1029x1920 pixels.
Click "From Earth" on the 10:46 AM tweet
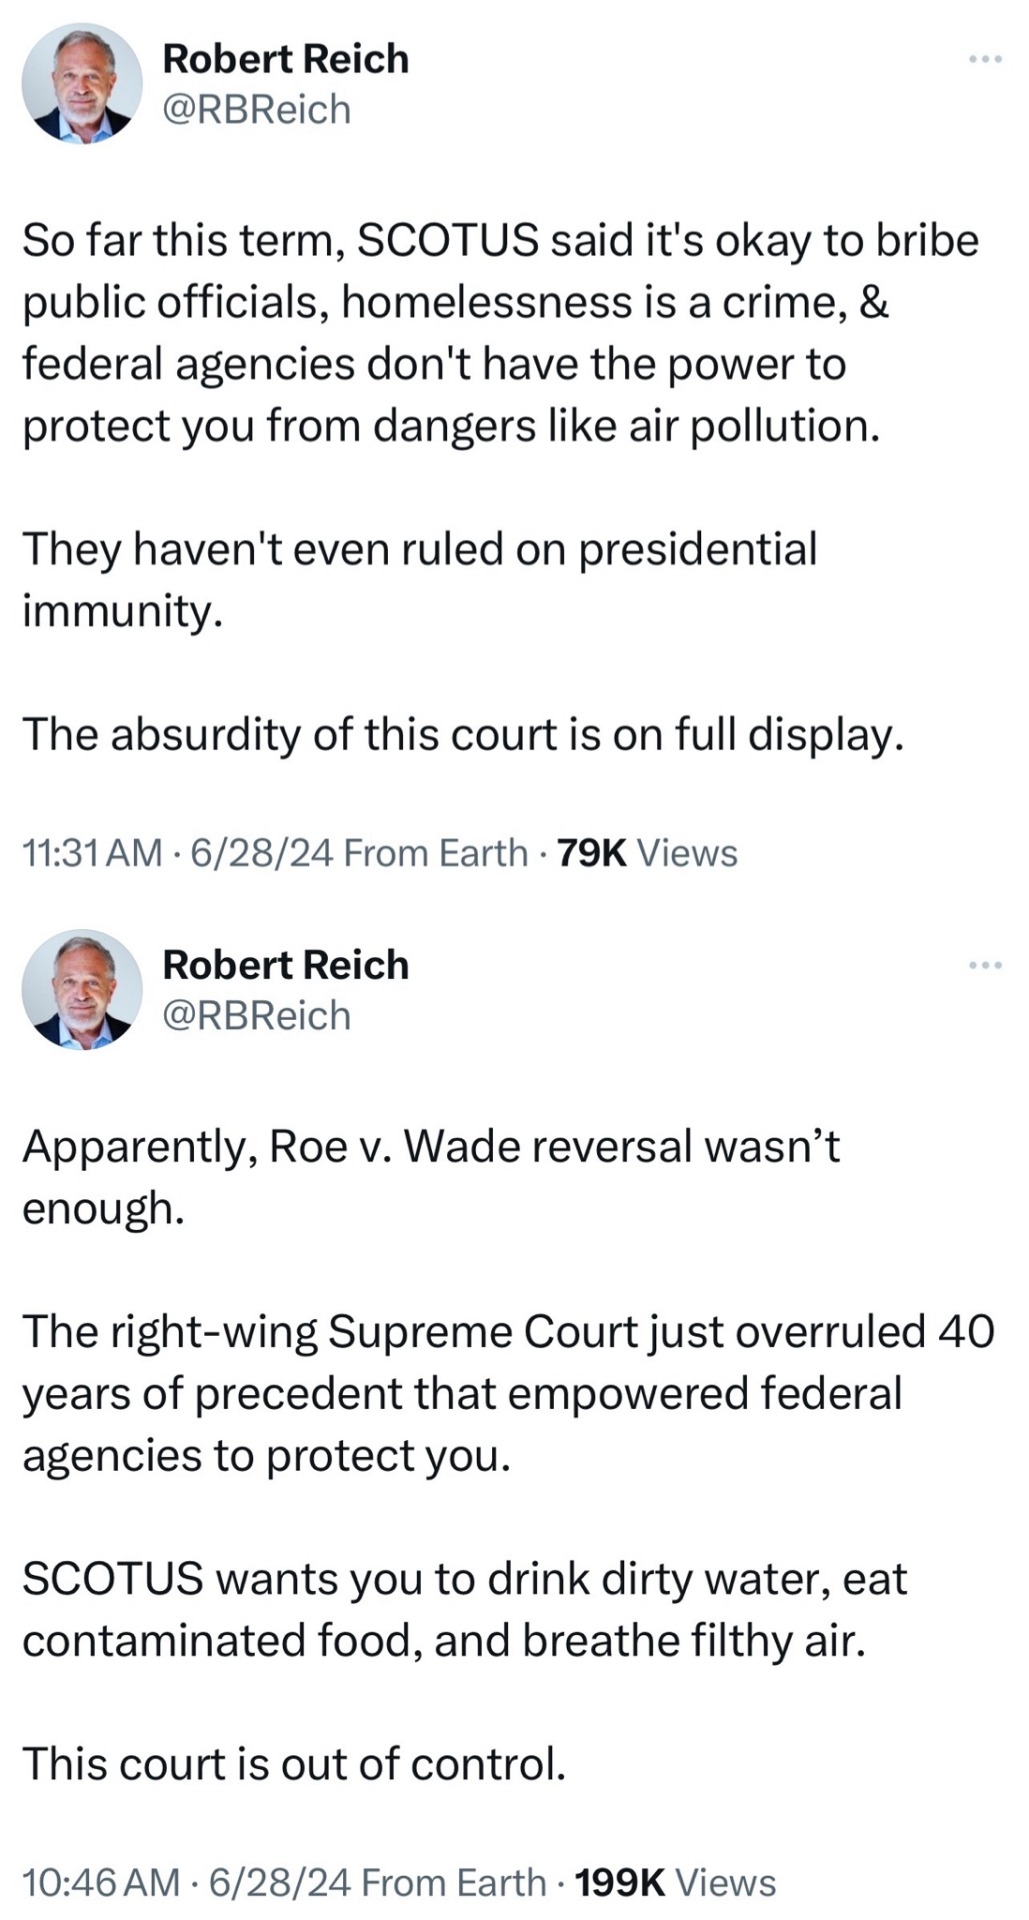click(453, 1882)
